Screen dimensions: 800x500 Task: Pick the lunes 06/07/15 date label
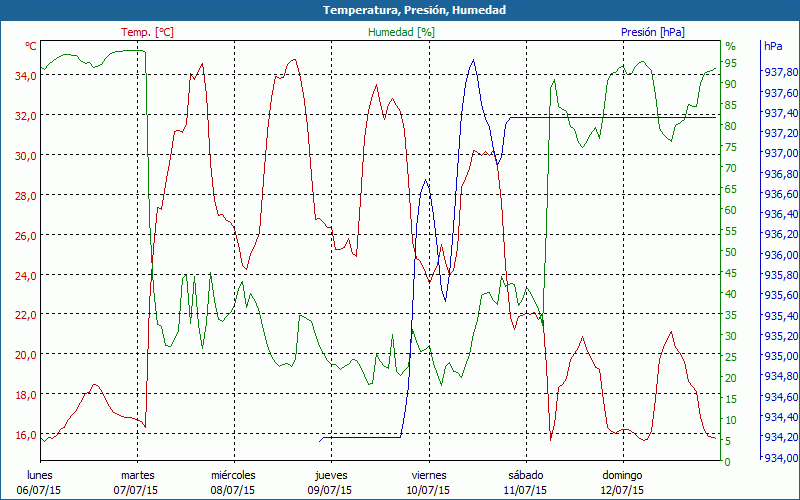[x=40, y=483]
